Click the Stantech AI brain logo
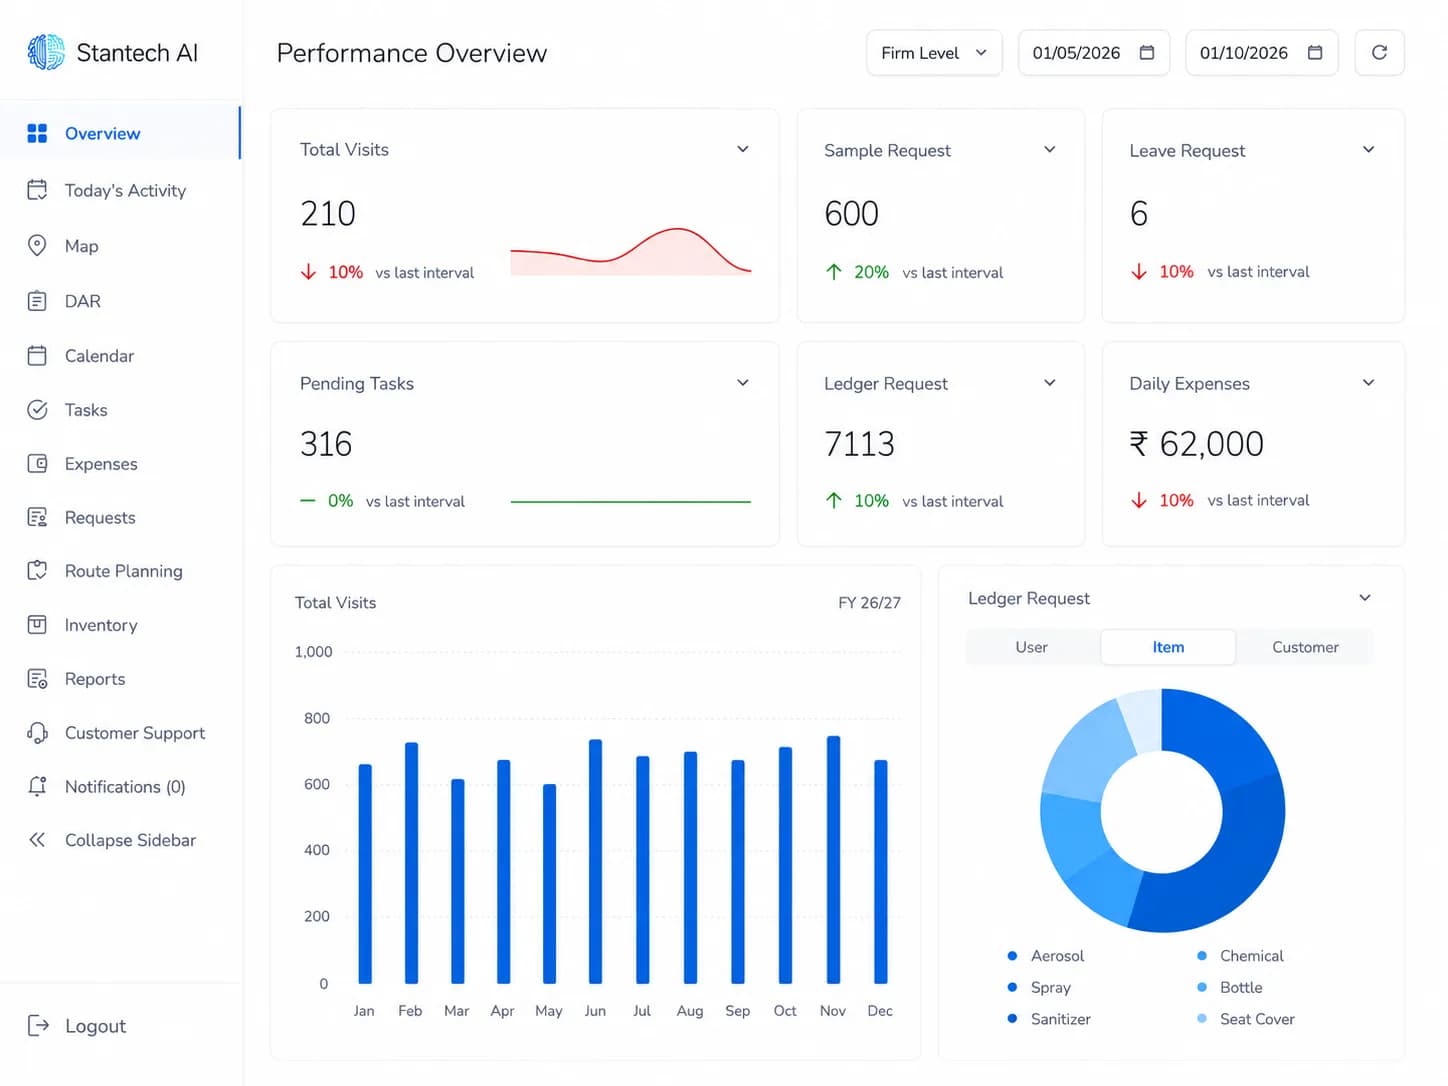The image size is (1448, 1086). pos(46,52)
